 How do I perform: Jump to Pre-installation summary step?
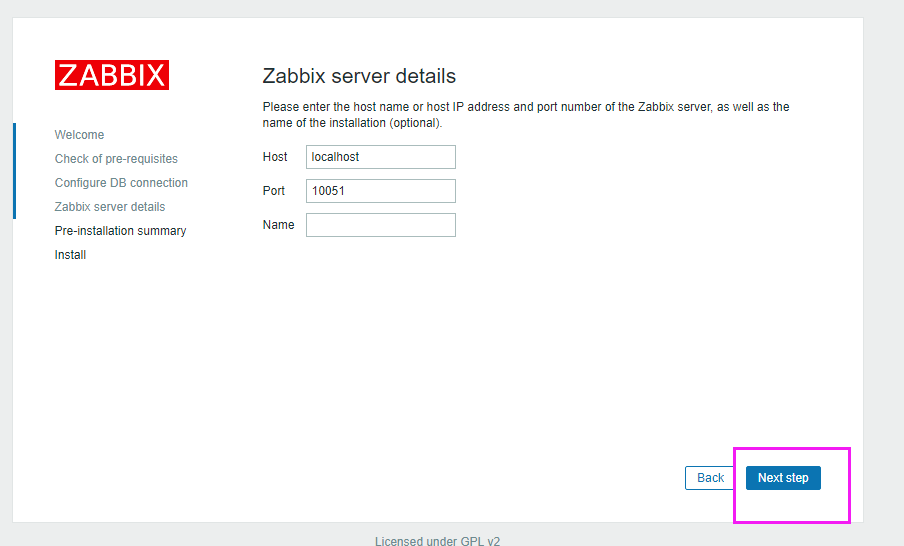120,231
